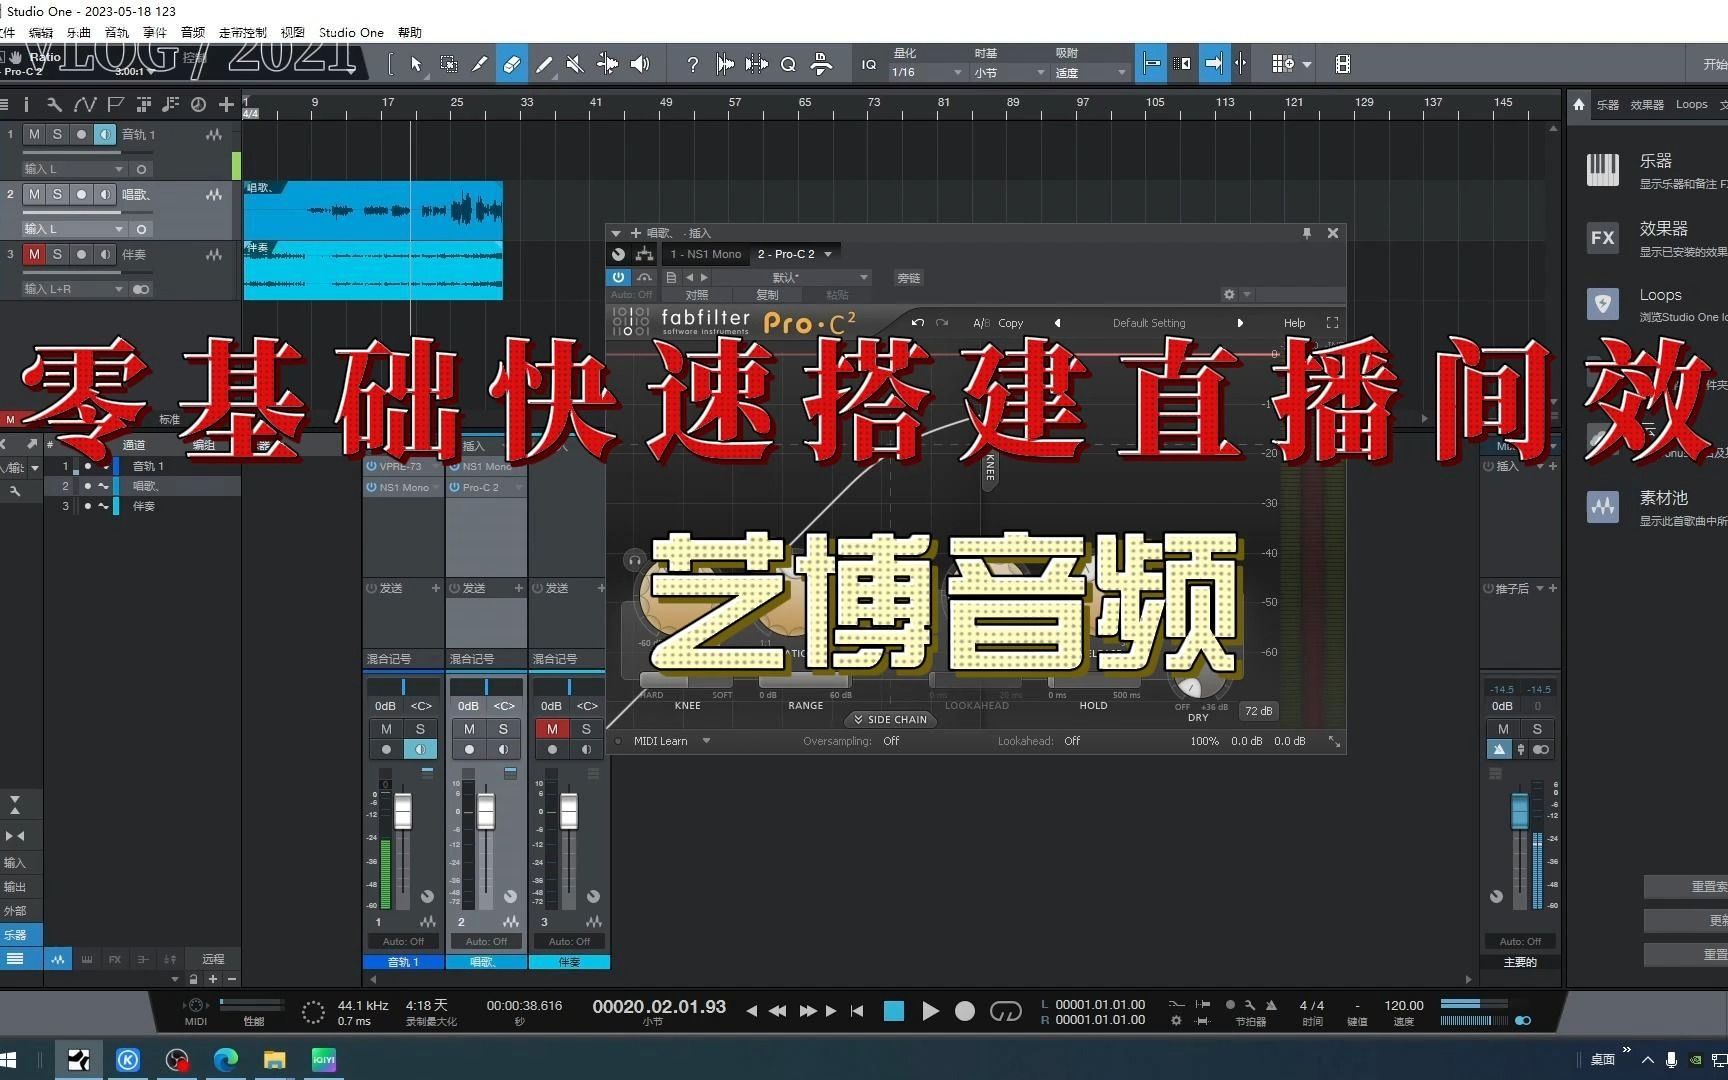Screen dimensions: 1728x1080
Task: Pin the plugin window
Action: [1306, 233]
